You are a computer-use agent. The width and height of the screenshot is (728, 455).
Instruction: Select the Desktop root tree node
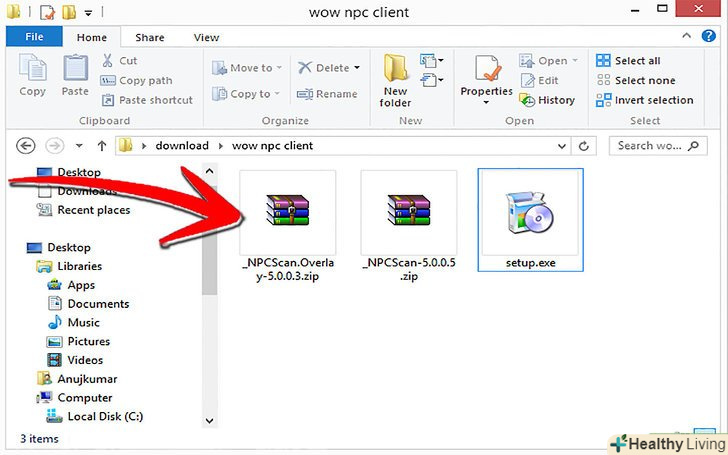click(58, 247)
